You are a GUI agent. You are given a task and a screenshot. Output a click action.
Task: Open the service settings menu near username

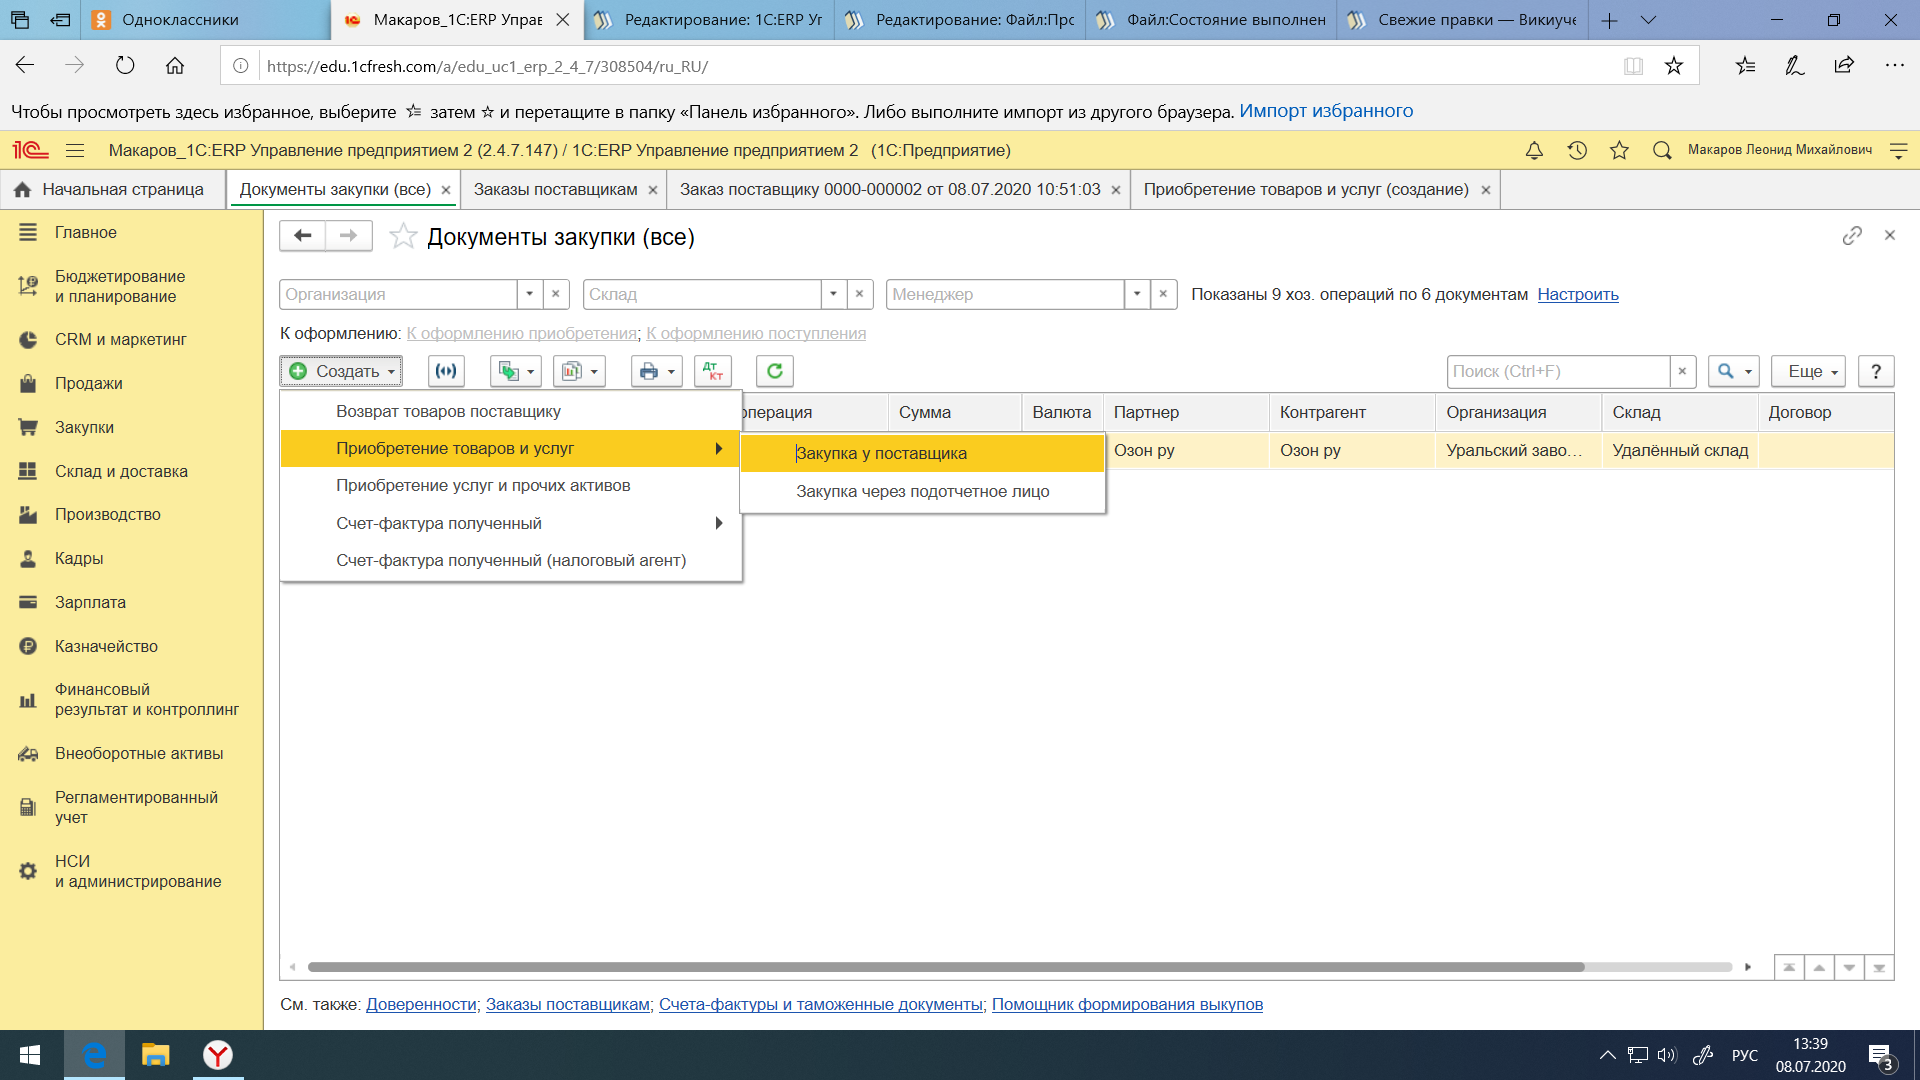1899,150
